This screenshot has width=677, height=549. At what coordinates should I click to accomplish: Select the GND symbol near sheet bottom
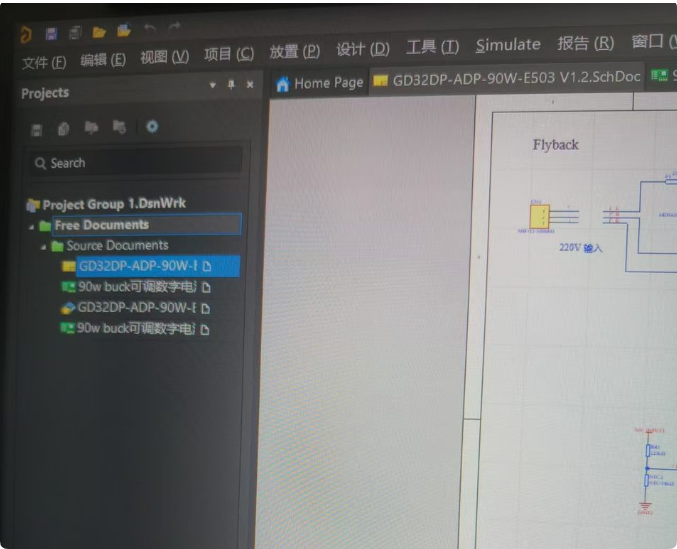click(x=645, y=506)
